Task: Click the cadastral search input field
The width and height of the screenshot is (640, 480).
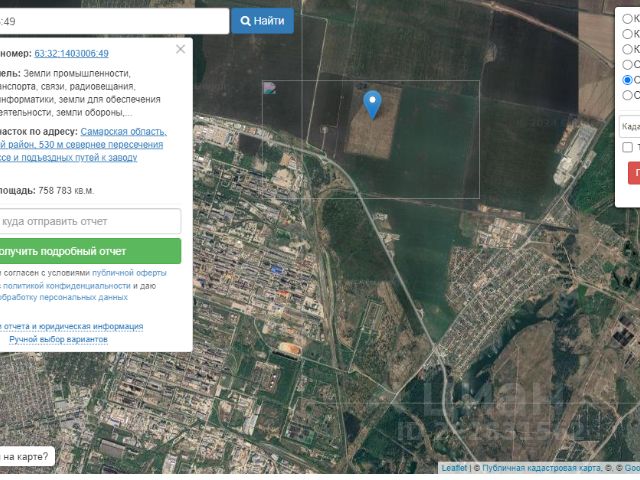Action: coord(113,21)
